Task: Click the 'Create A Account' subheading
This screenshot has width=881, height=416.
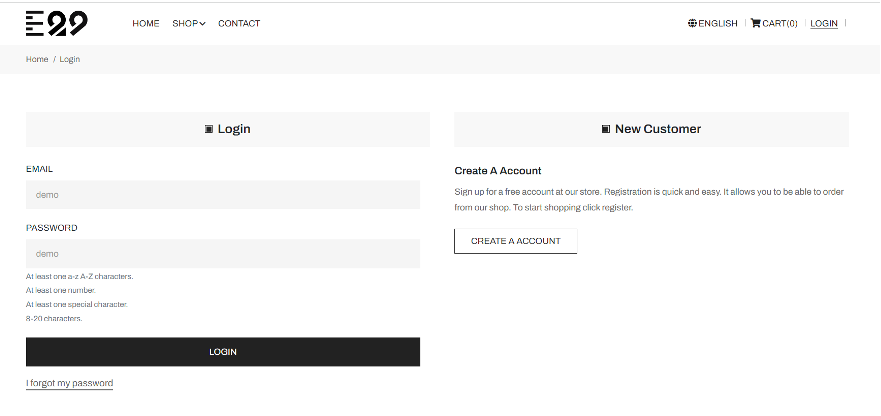Action: click(498, 171)
